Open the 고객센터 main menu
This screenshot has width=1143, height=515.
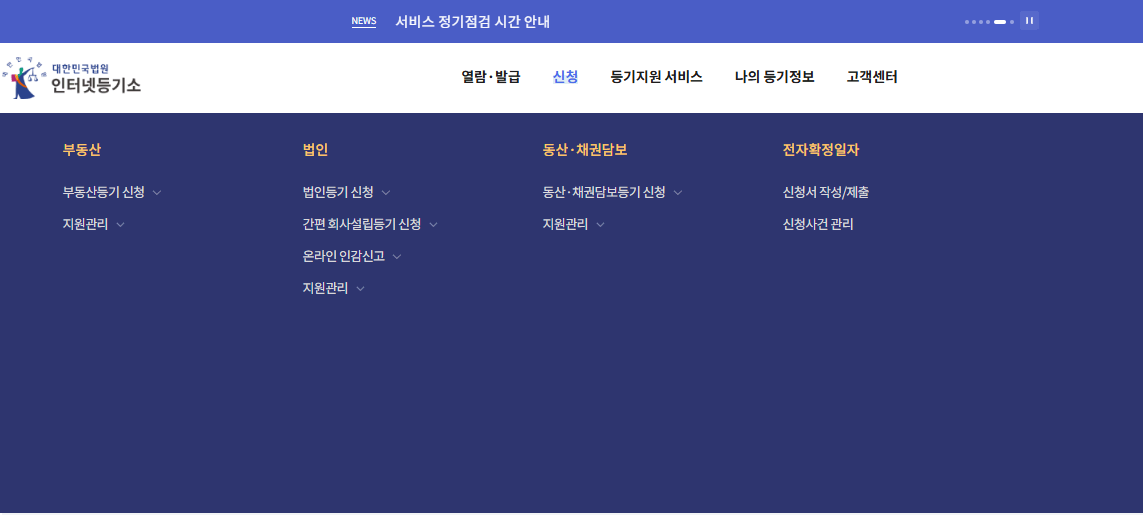click(x=872, y=77)
